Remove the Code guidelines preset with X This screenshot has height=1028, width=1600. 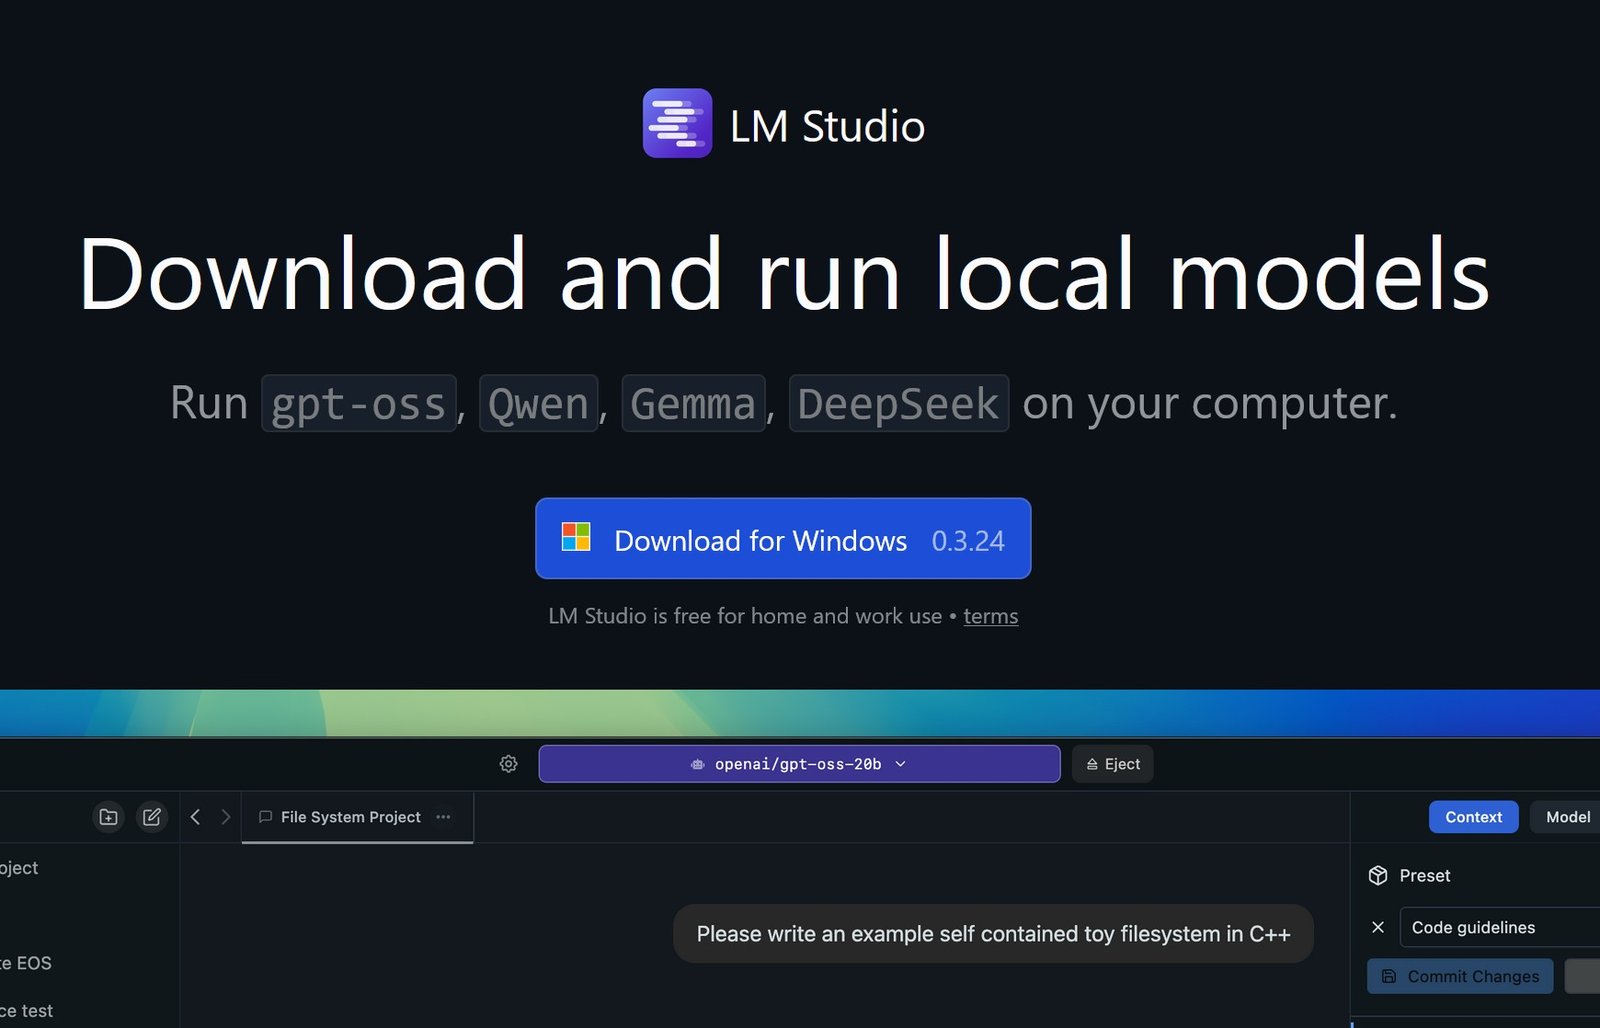point(1377,927)
